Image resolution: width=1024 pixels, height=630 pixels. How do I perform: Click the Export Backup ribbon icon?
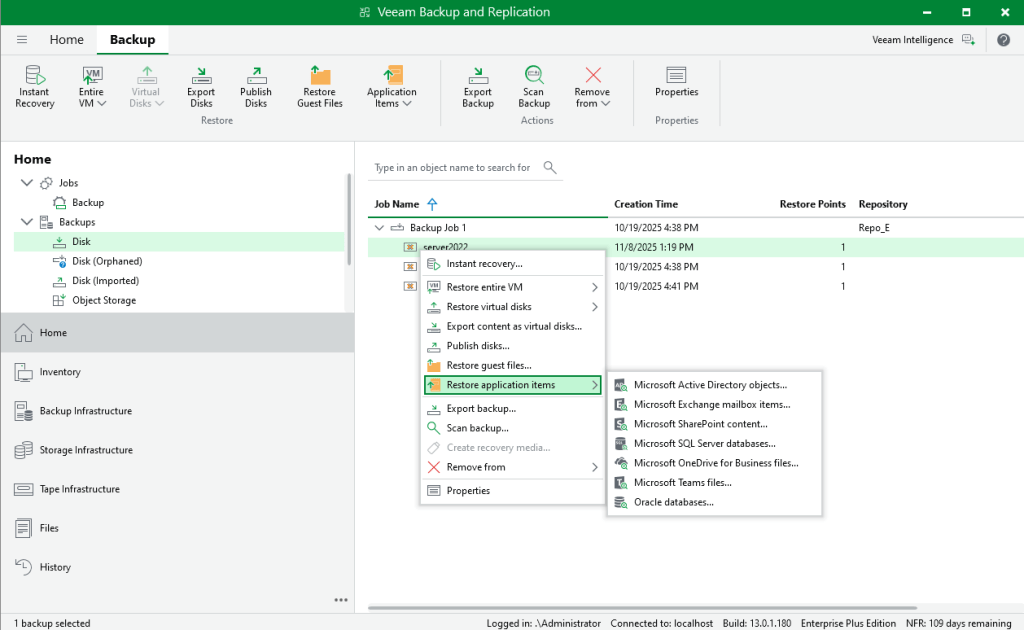click(478, 87)
